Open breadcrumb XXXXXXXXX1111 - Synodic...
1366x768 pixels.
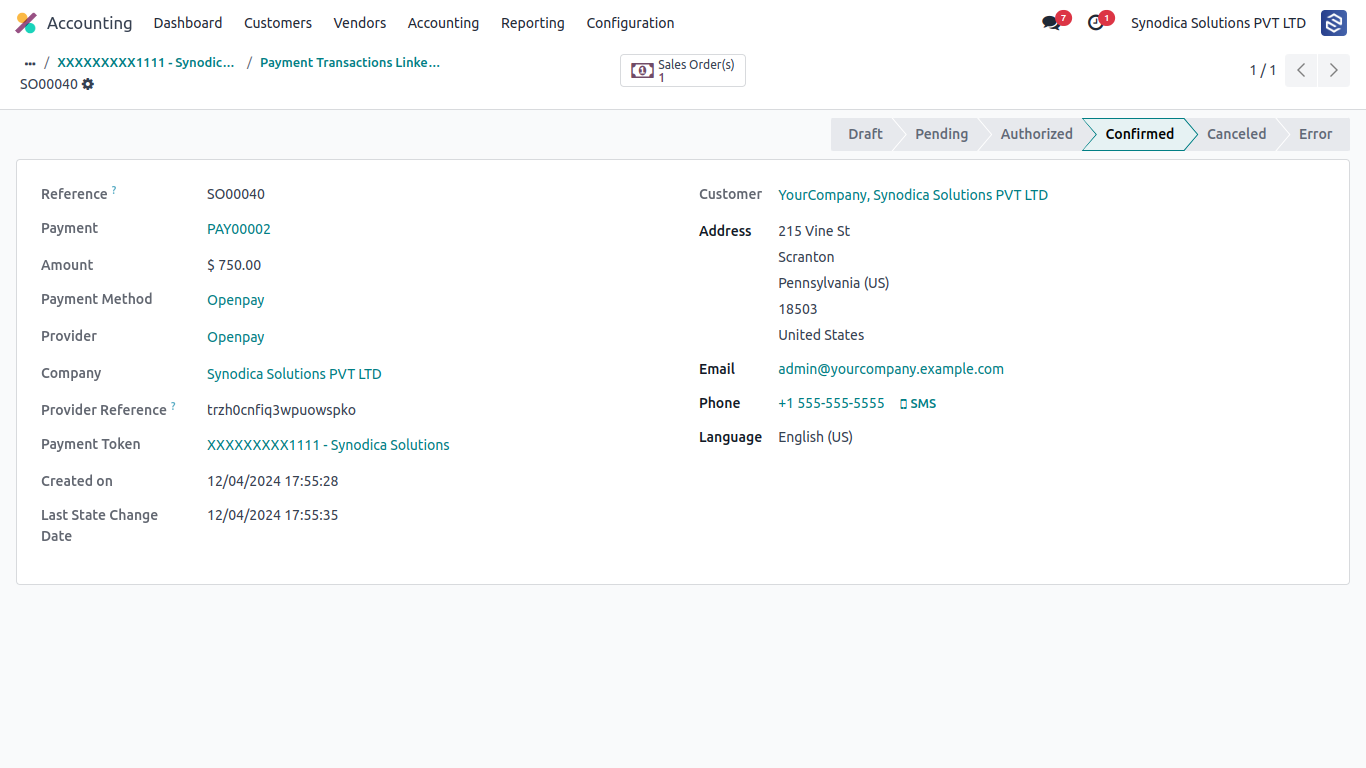click(x=146, y=63)
